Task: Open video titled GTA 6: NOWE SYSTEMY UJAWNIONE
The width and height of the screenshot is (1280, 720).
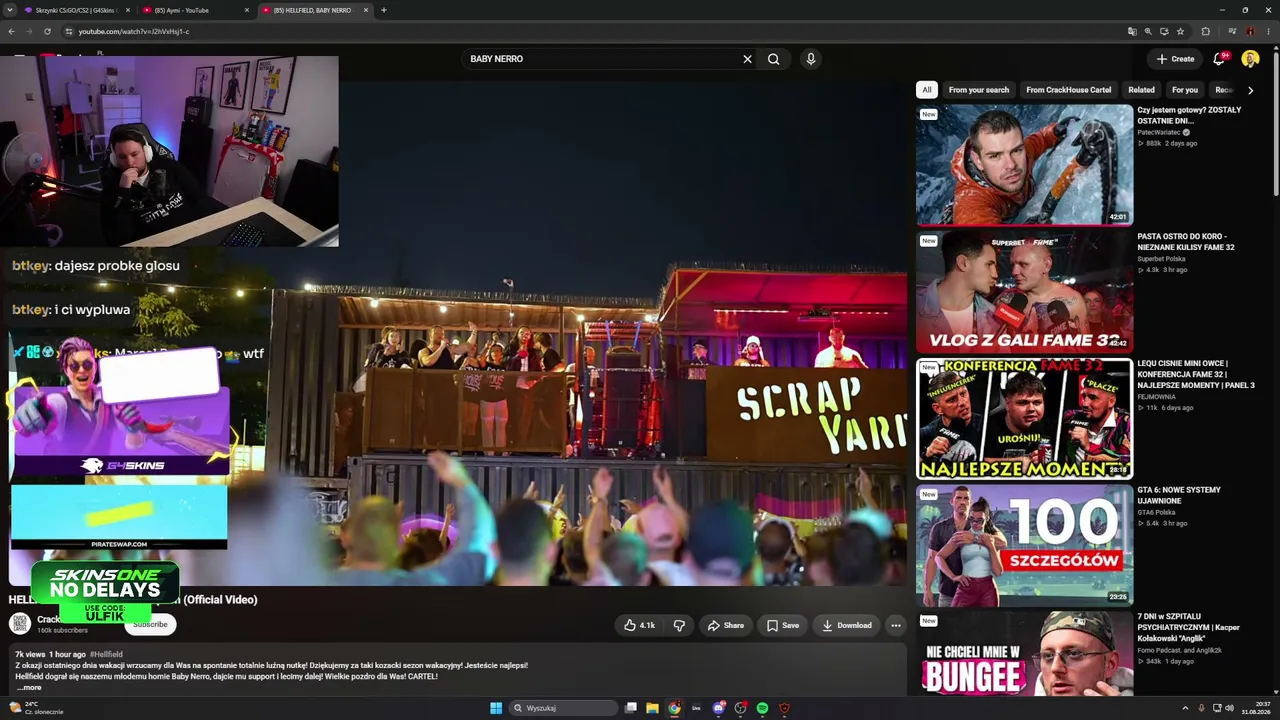Action: point(1179,495)
